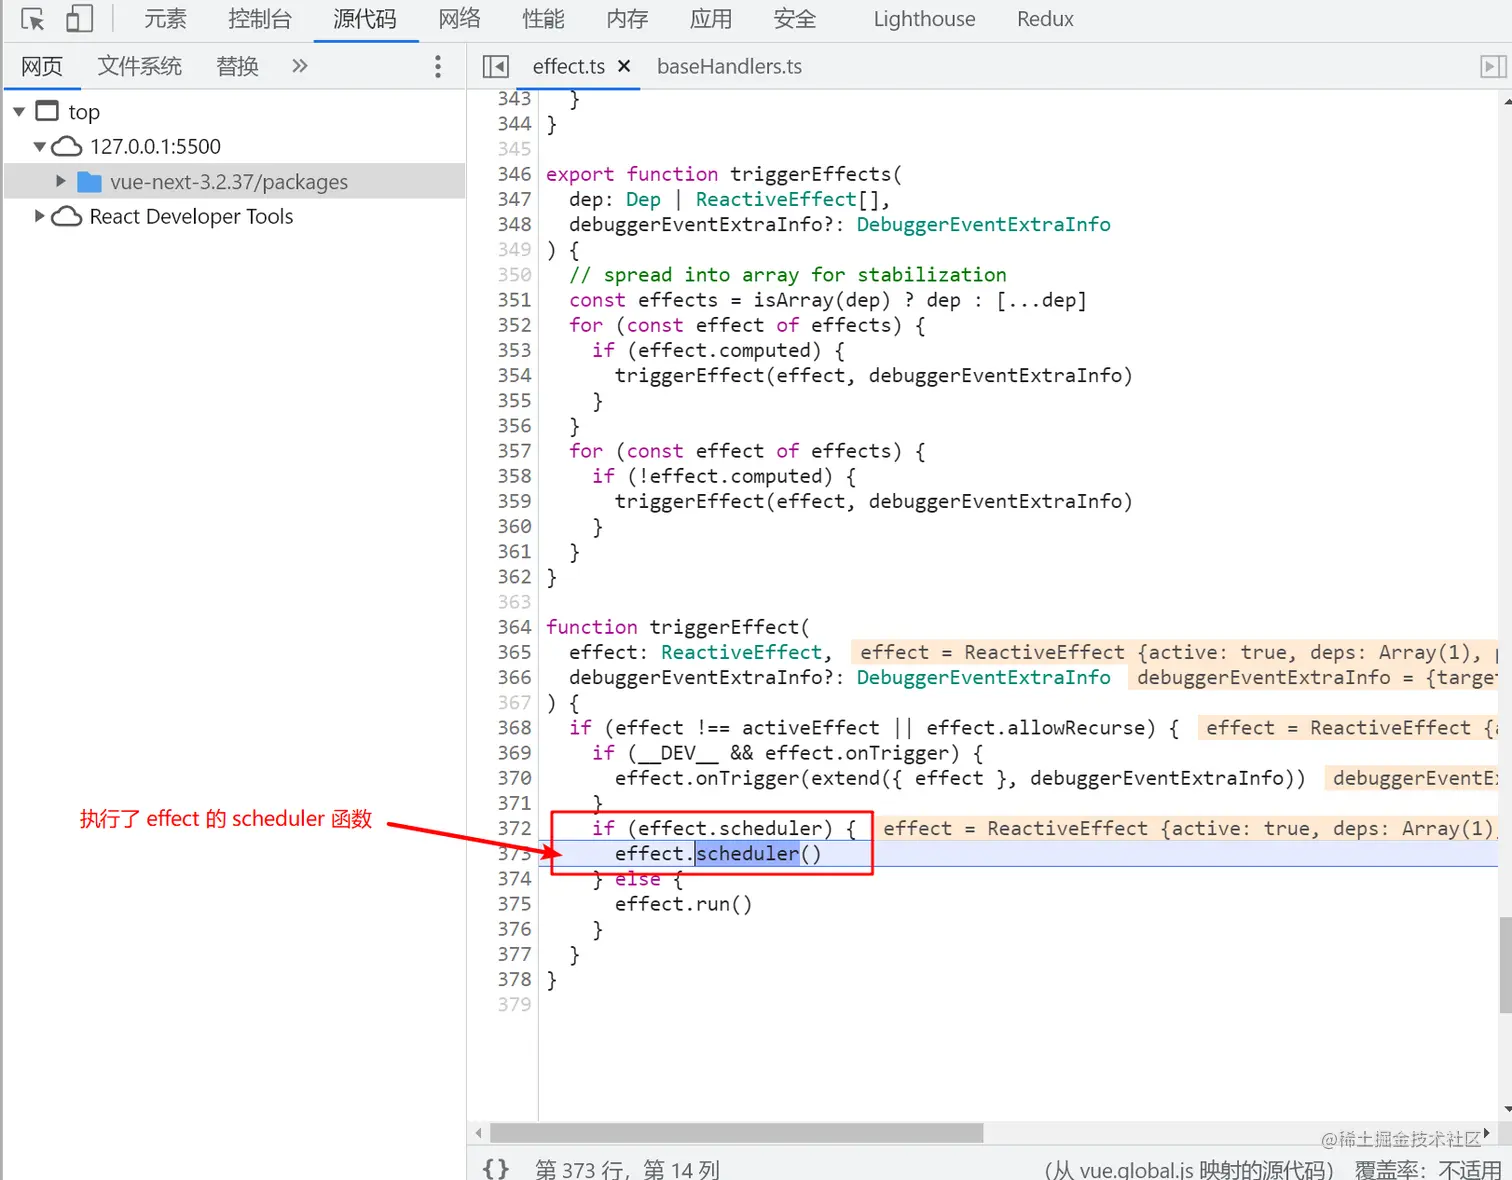Toggle the device toolbar icon
This screenshot has height=1180, width=1512.
tap(79, 19)
